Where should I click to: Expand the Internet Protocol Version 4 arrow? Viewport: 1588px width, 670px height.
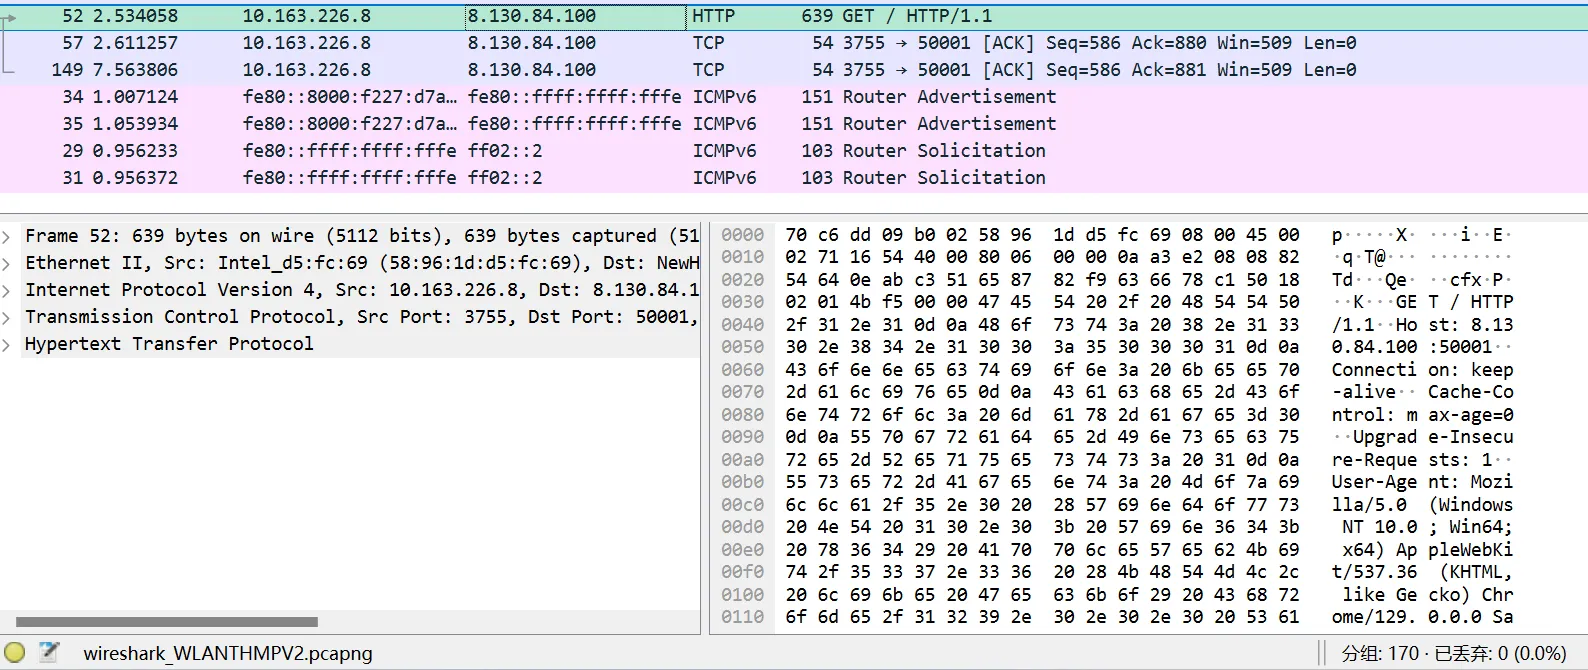[7, 290]
